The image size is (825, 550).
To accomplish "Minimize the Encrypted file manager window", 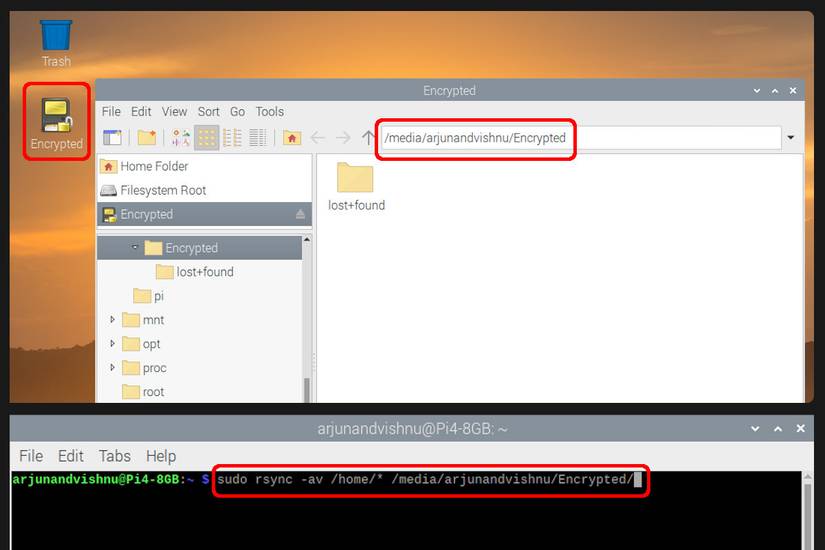I will click(757, 91).
